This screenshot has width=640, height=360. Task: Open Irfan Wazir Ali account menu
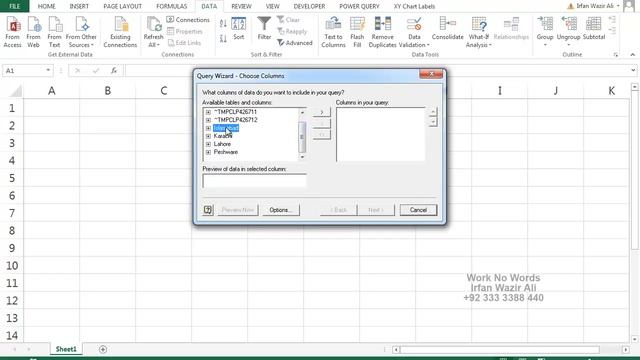(594, 6)
